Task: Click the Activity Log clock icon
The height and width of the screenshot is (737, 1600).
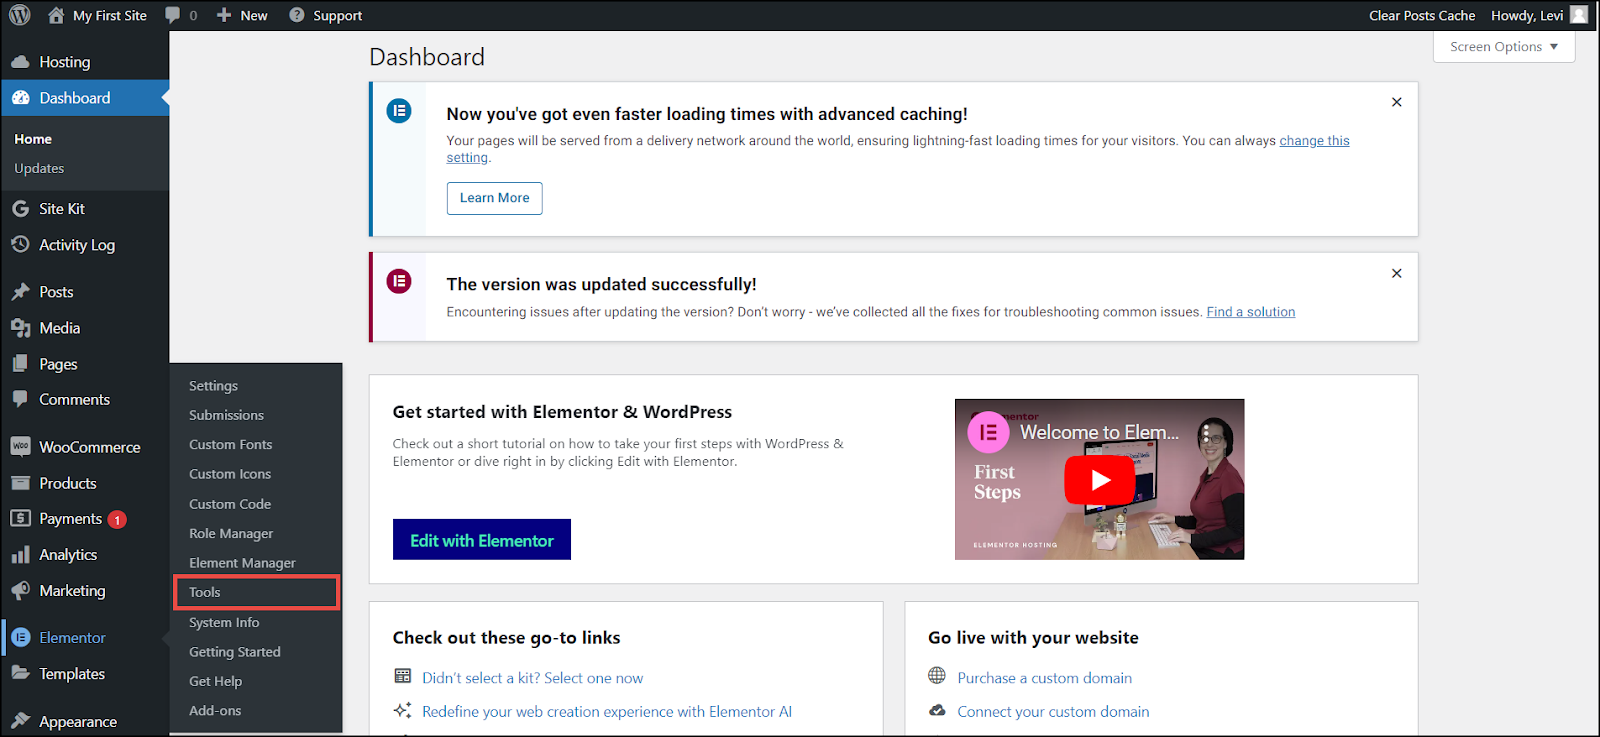Action: 20,245
